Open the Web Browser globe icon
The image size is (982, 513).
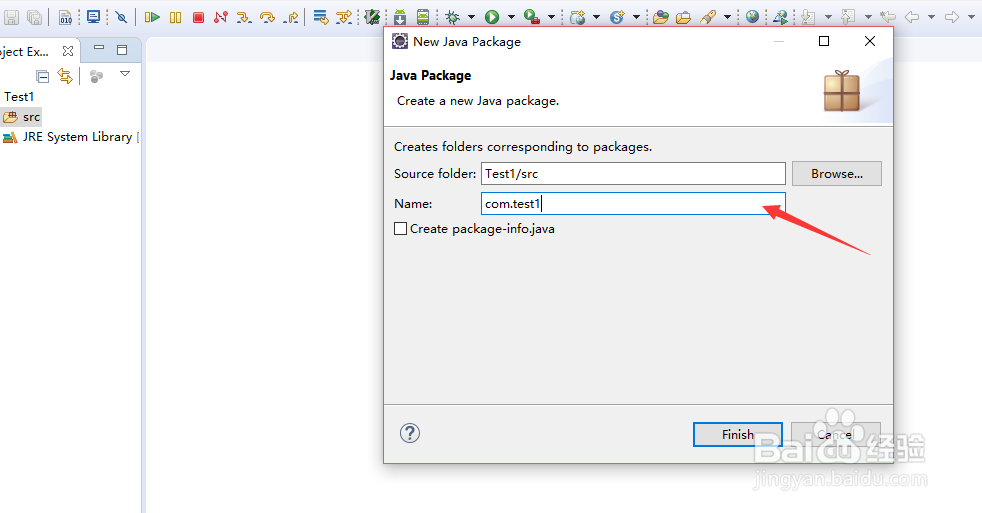point(753,17)
